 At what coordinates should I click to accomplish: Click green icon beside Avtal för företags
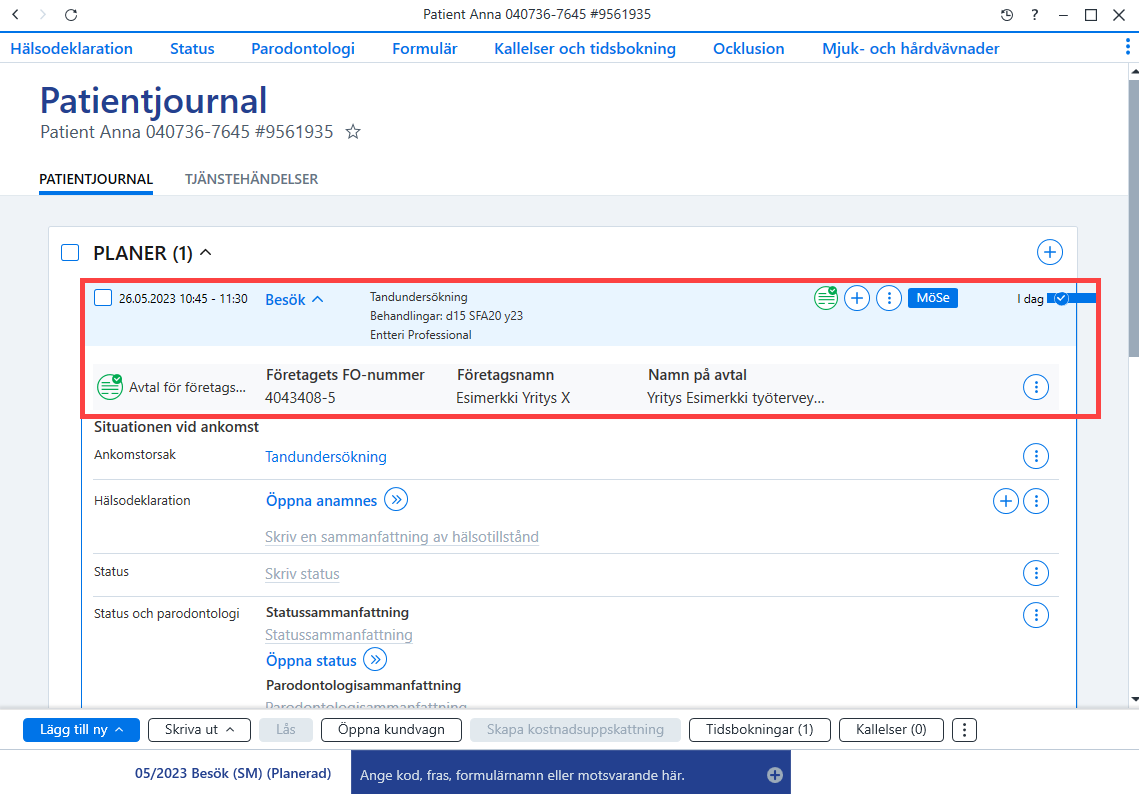110,386
